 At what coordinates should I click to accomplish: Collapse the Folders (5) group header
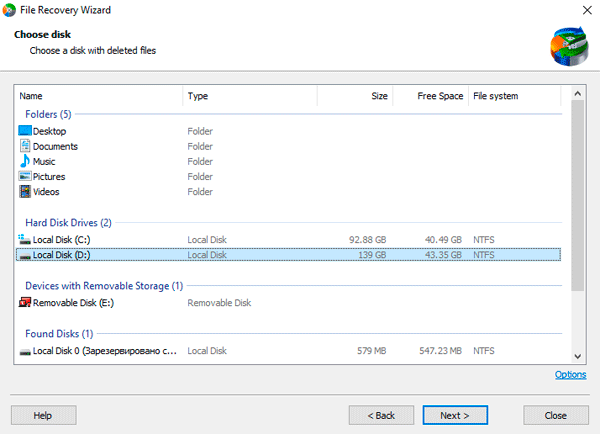tap(48, 114)
